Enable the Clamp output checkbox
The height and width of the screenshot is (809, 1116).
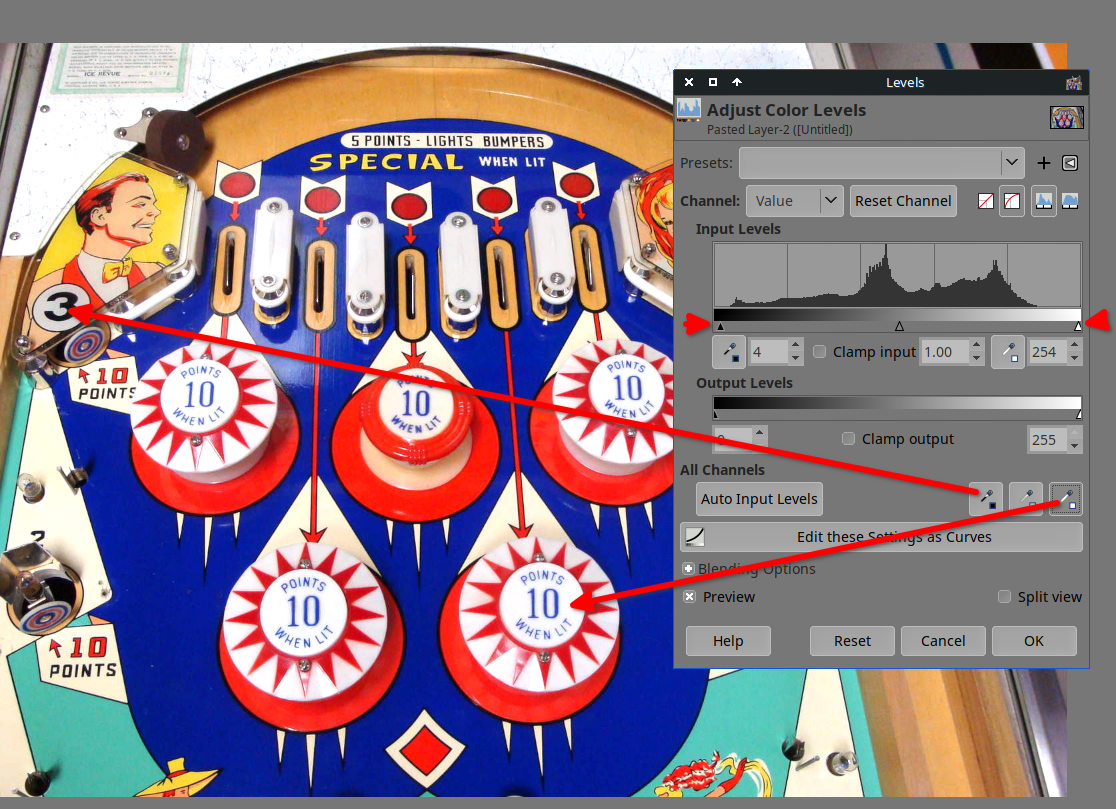[x=848, y=438]
